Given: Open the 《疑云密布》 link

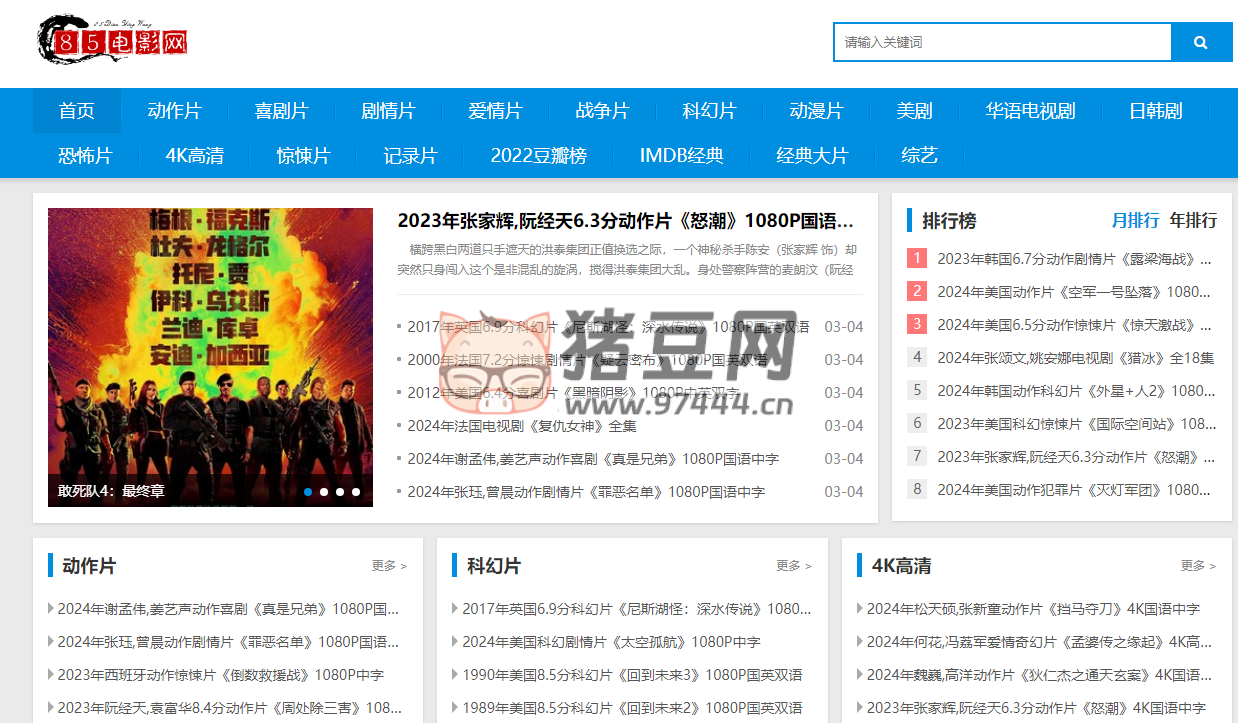Looking at the screenshot, I should 587,360.
